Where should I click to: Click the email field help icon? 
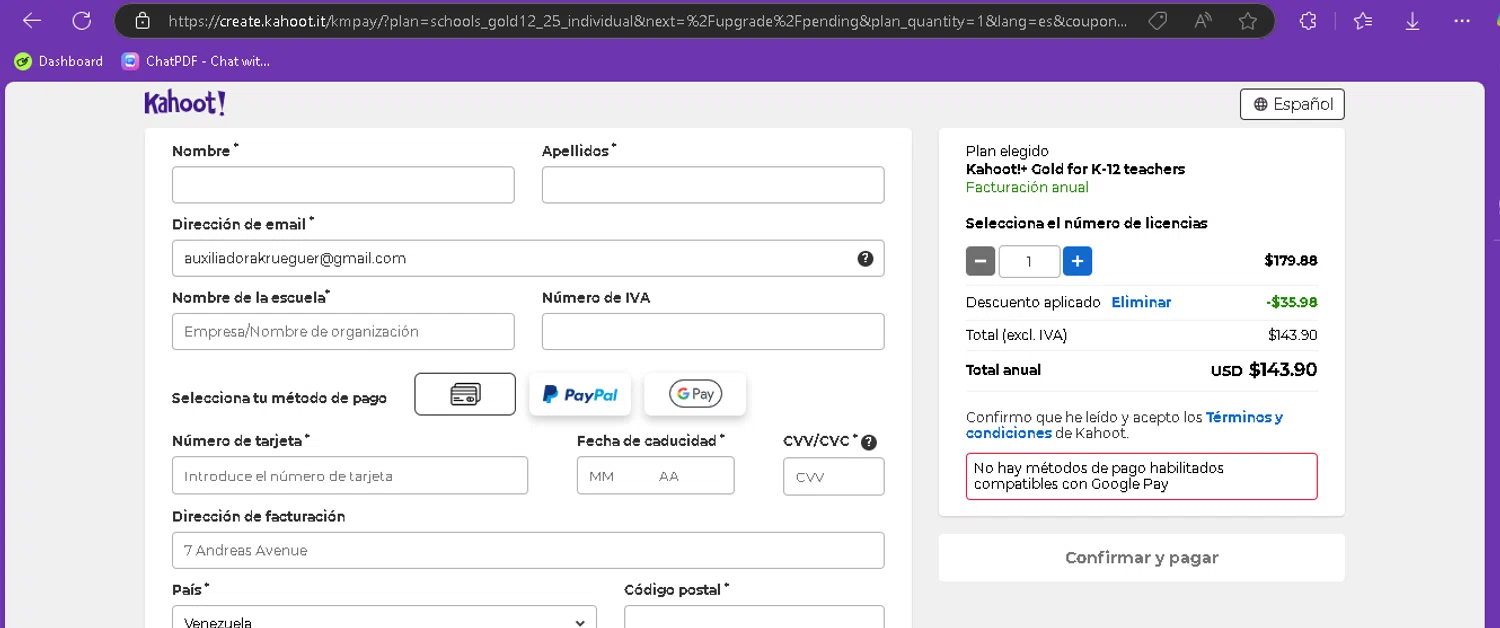pyautogui.click(x=865, y=258)
